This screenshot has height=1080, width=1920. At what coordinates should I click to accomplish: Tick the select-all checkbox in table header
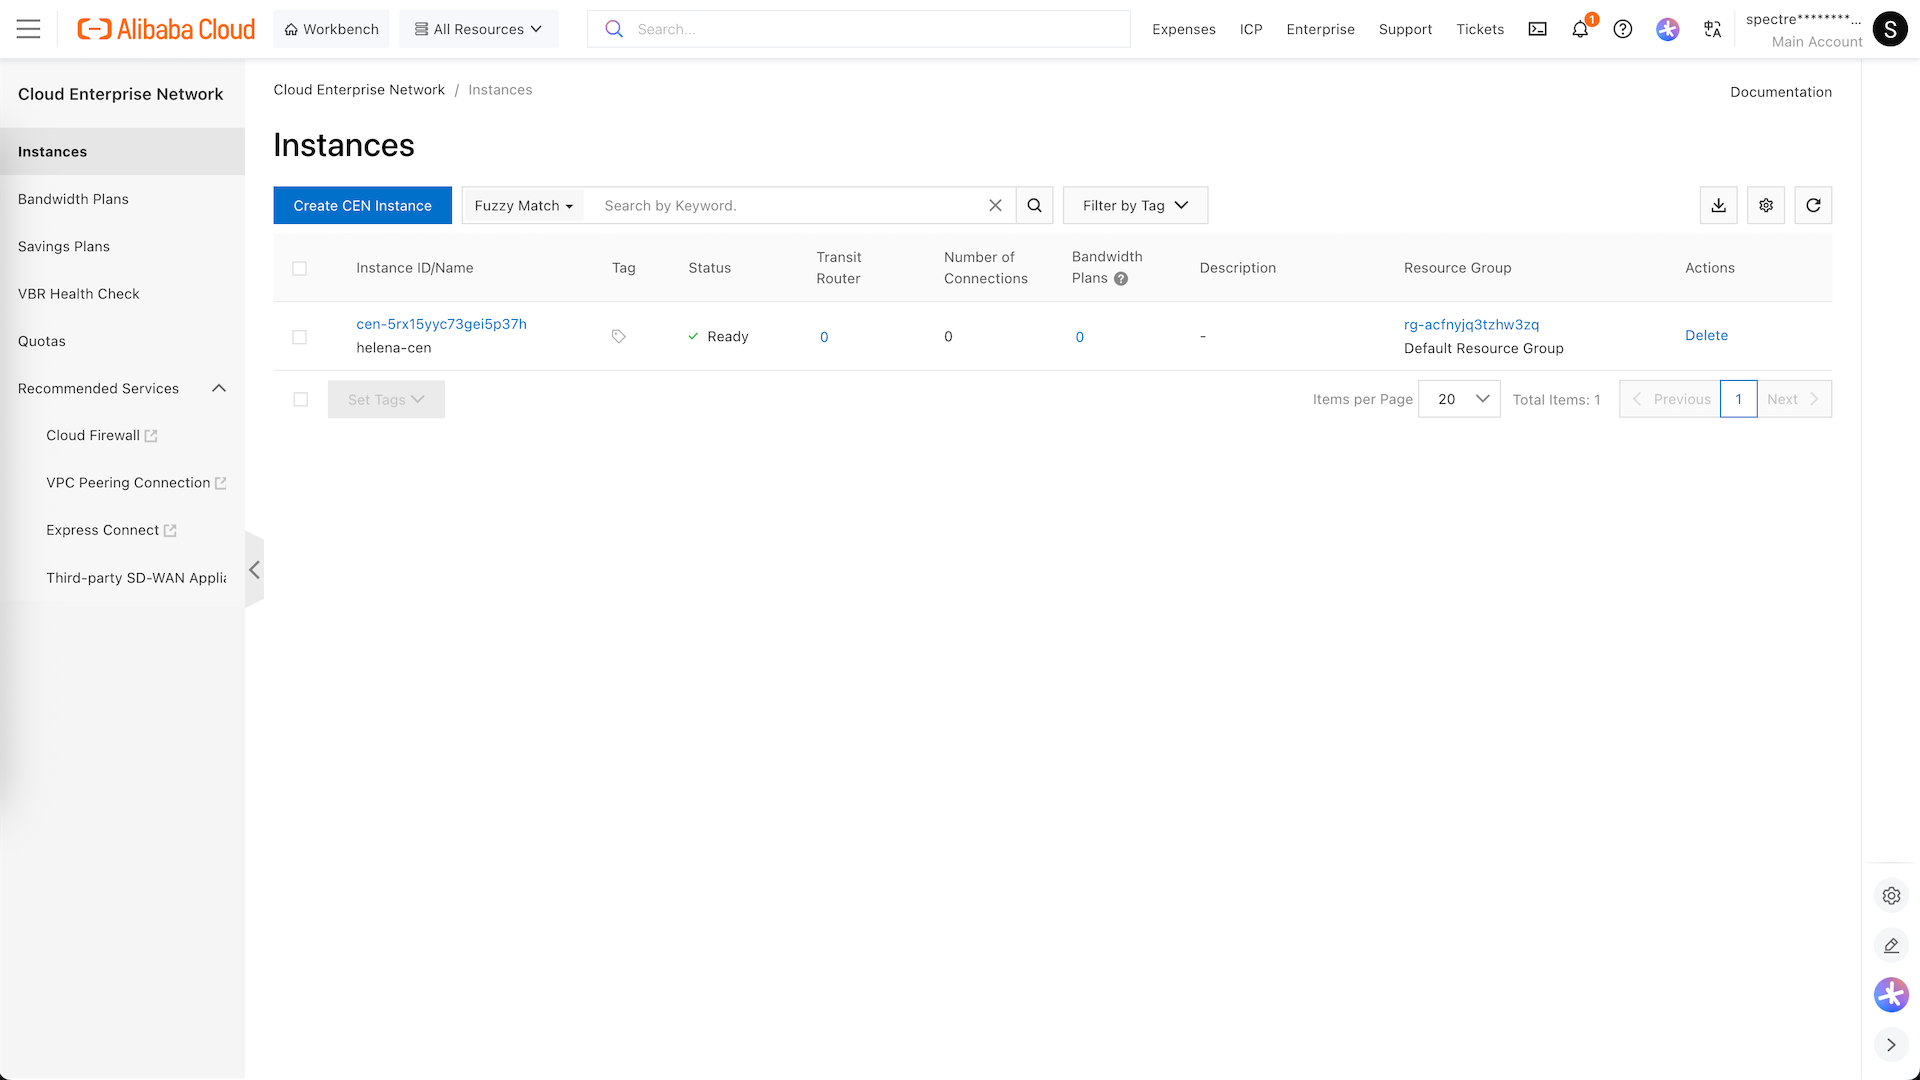(x=299, y=268)
